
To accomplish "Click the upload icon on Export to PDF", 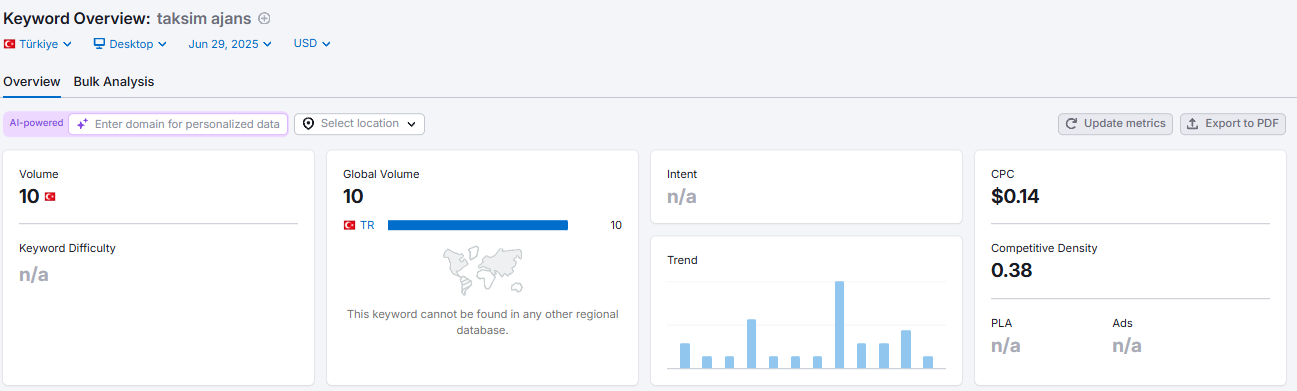I will 1192,124.
